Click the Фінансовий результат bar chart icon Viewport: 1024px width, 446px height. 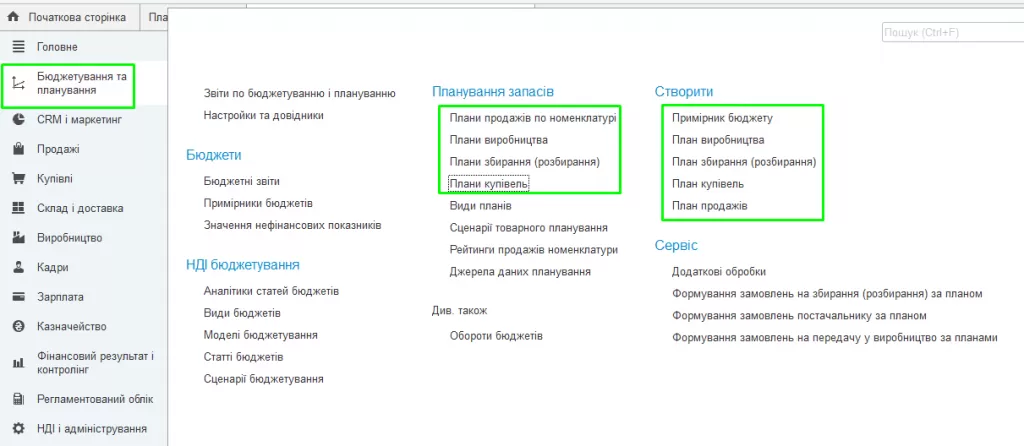19,363
